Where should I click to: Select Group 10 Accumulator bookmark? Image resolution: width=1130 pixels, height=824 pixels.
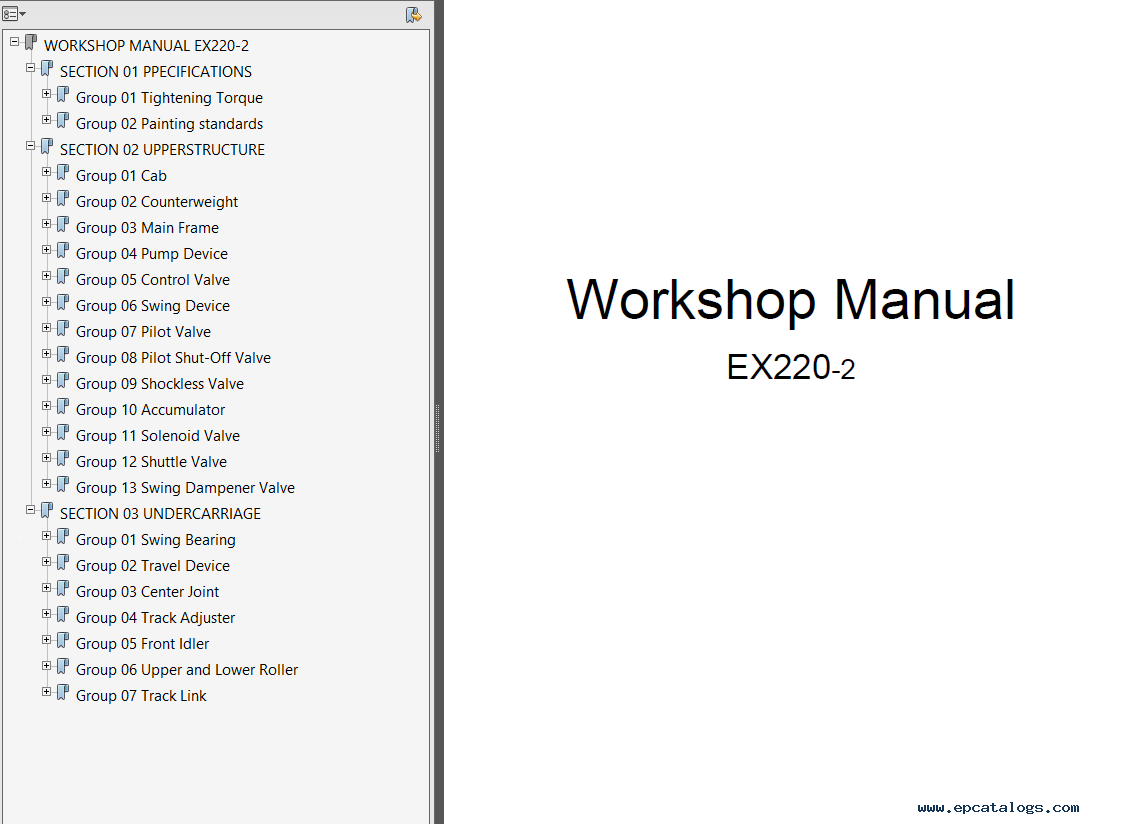coord(150,409)
